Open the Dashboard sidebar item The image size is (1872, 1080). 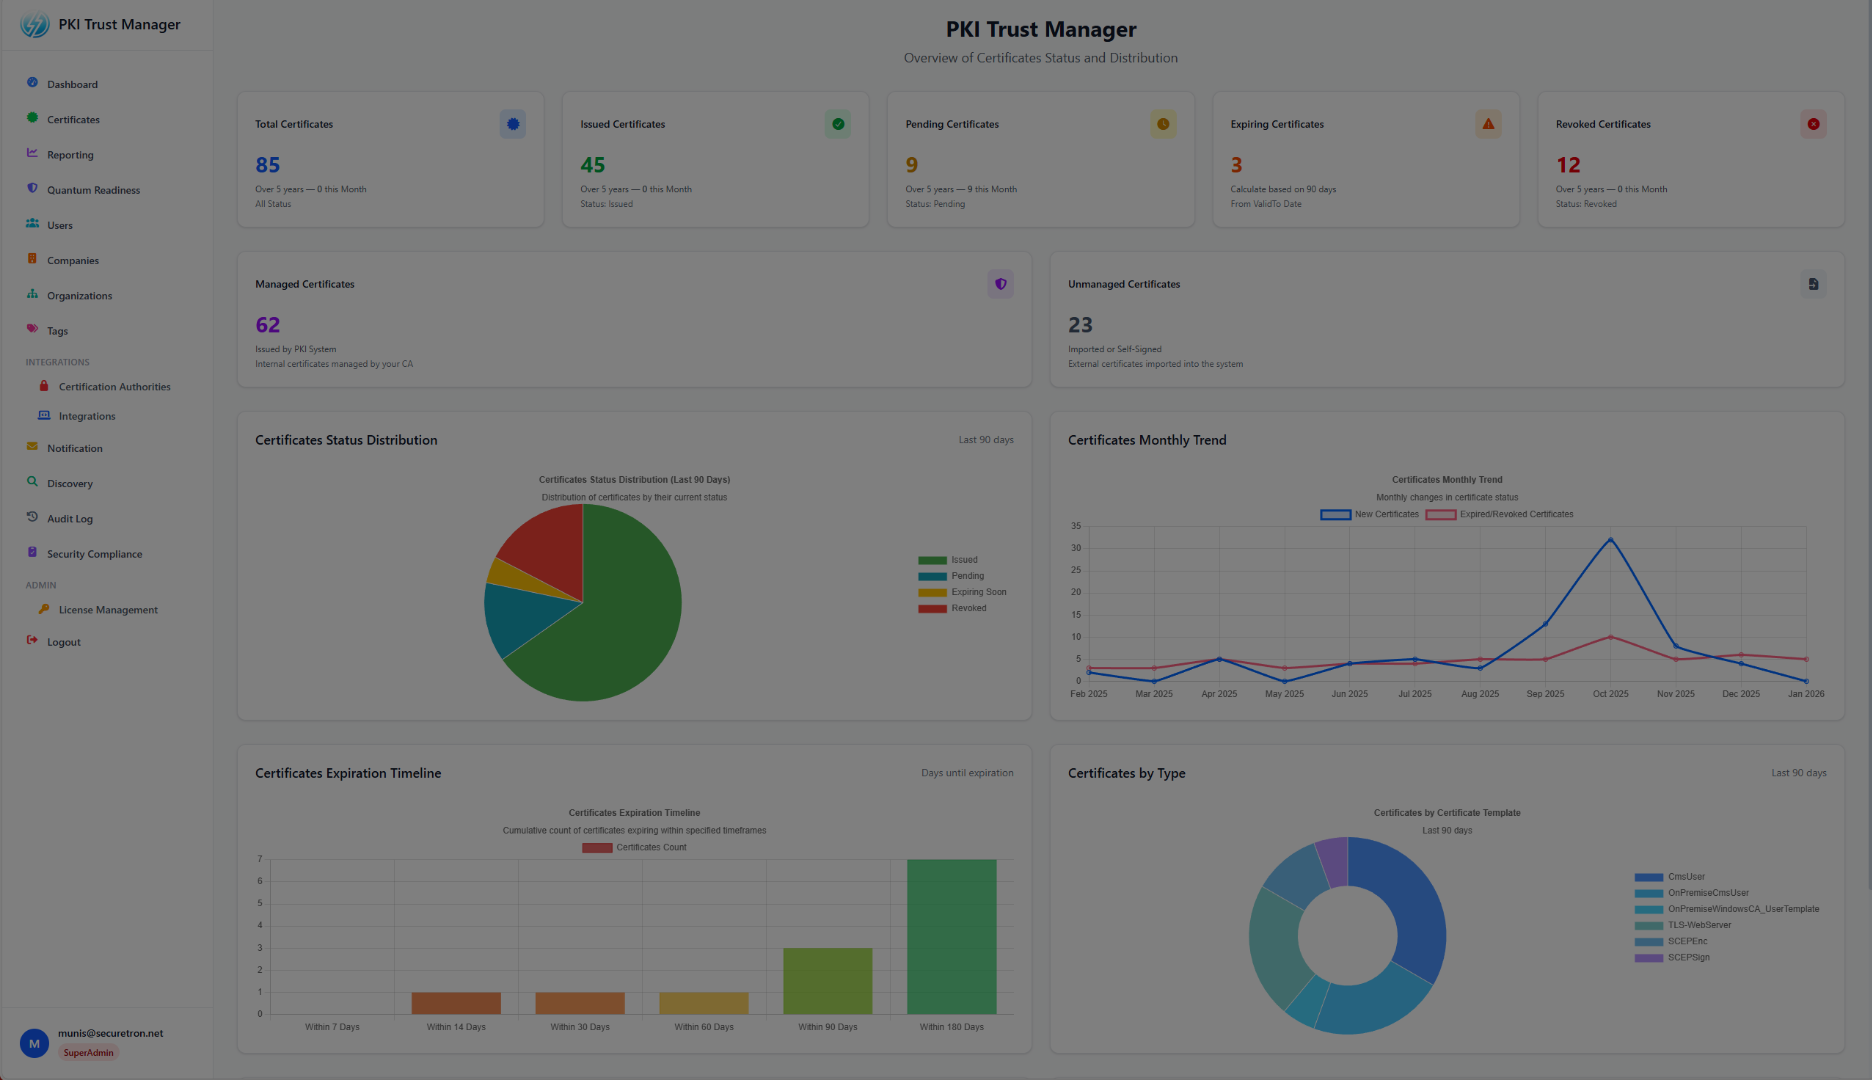tap(72, 84)
